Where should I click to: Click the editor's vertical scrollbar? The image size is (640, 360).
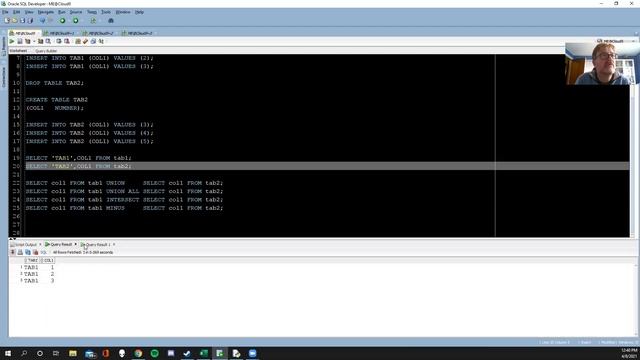coord(633,159)
